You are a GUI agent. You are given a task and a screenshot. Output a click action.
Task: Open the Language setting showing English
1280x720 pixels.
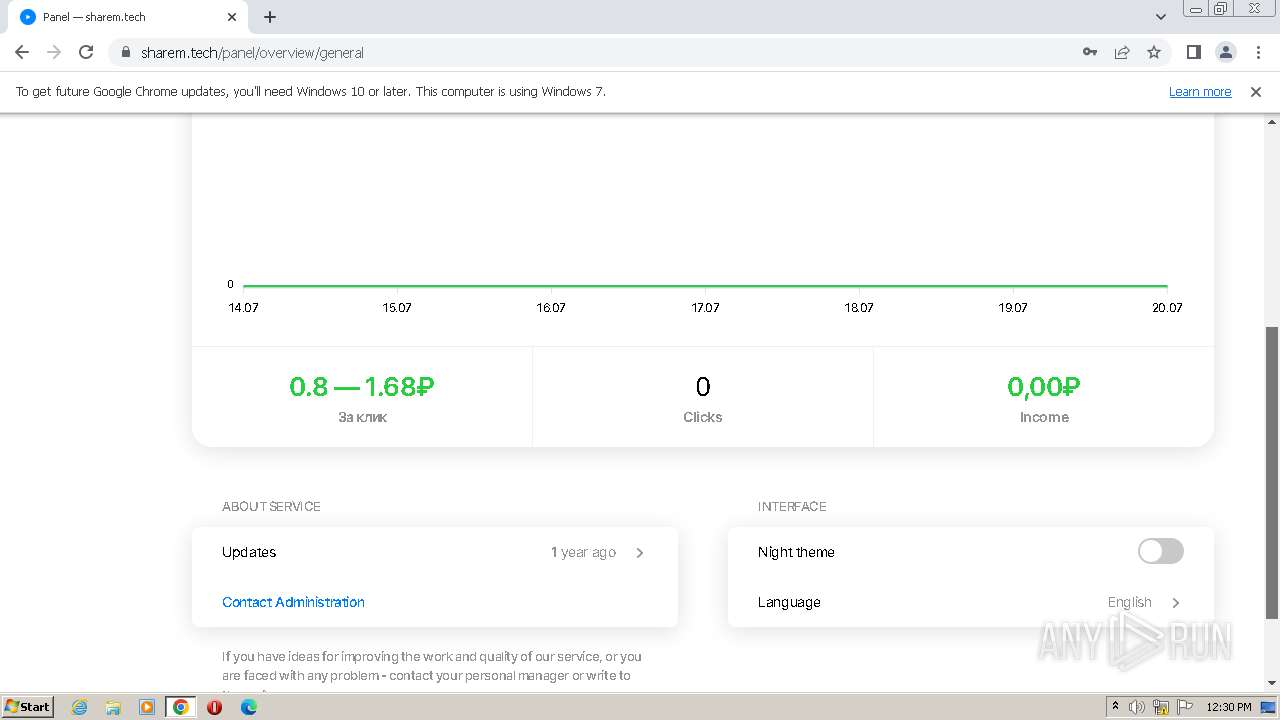[x=970, y=602]
